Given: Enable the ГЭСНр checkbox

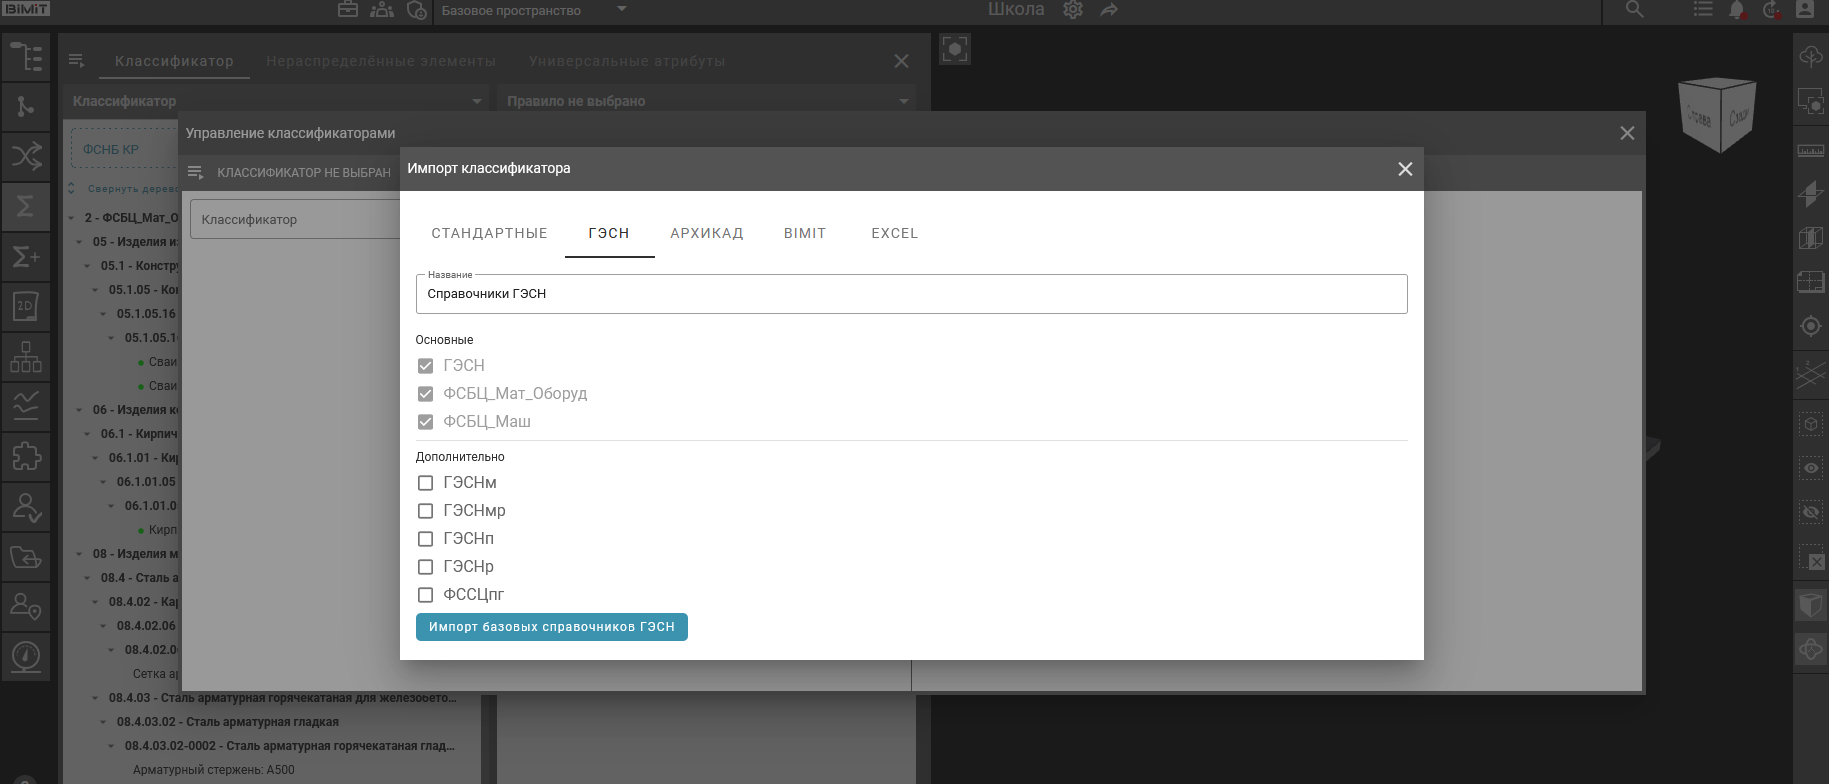Looking at the screenshot, I should tap(425, 567).
